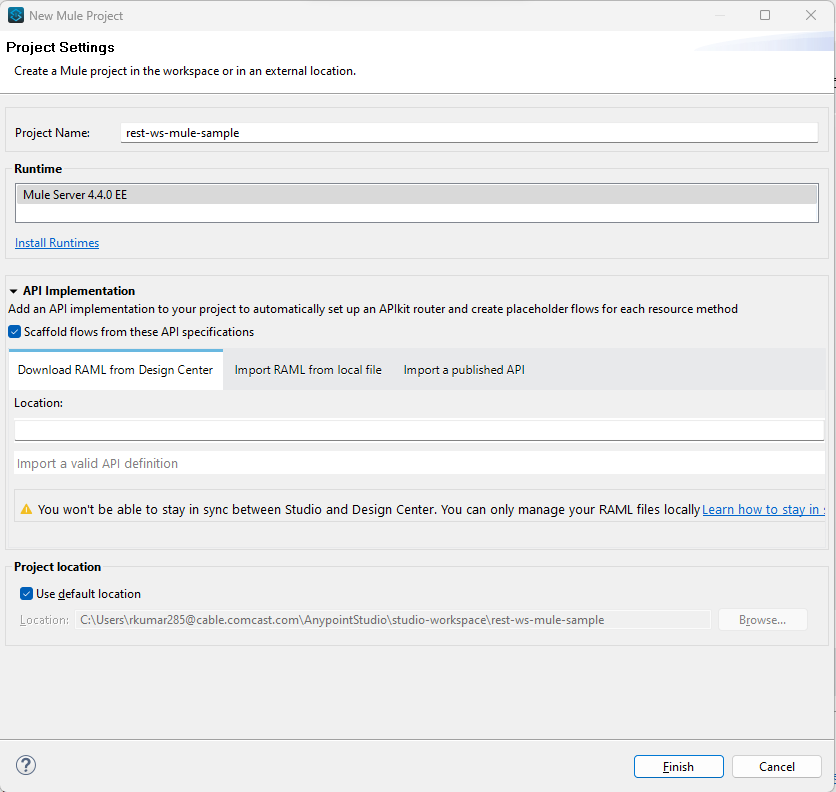Open the Import a published API tab
This screenshot has width=836, height=792.
point(463,369)
